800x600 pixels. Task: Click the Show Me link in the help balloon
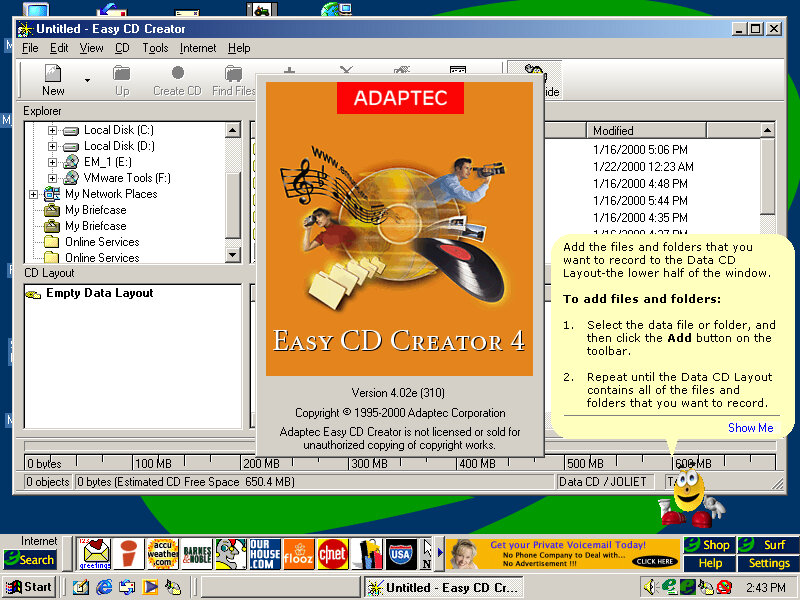click(x=750, y=428)
